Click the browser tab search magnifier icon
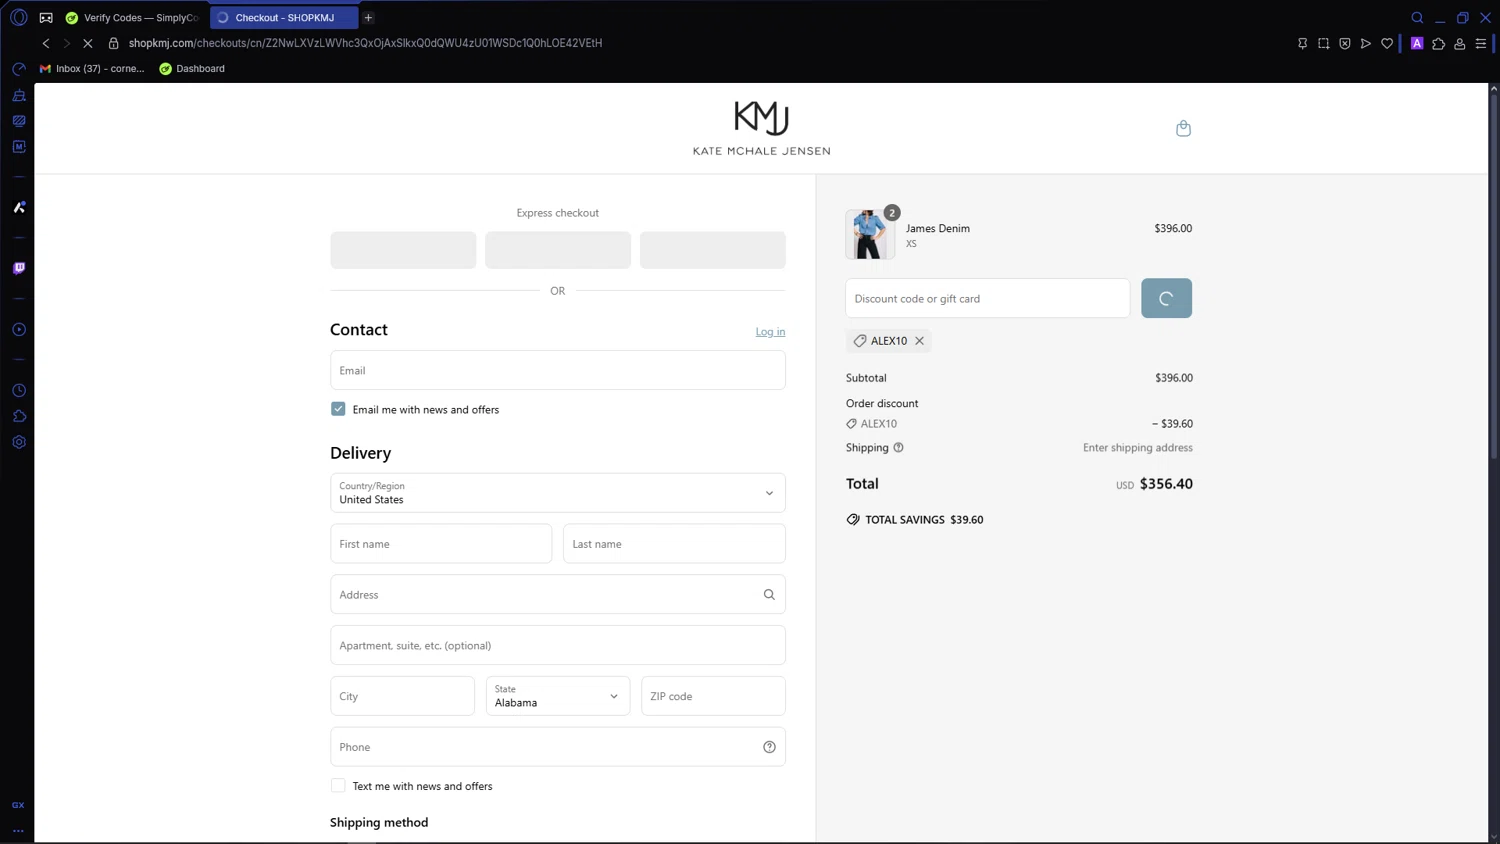 (1417, 18)
